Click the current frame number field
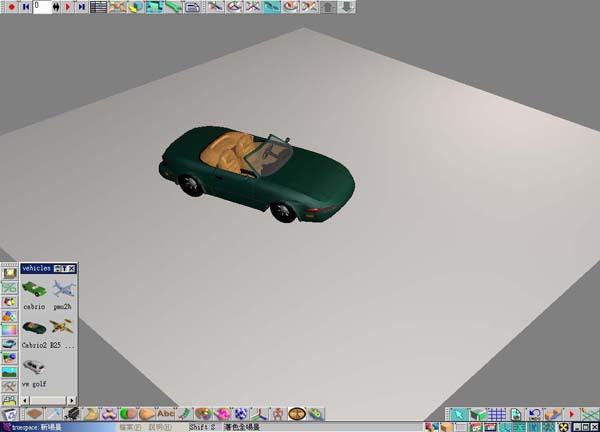The image size is (600, 432). click(43, 6)
